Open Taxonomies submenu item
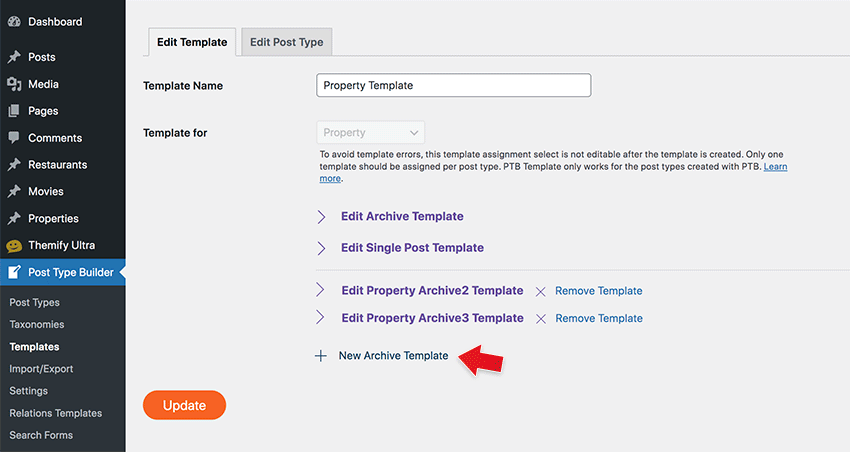The height and width of the screenshot is (452, 850). pos(37,325)
